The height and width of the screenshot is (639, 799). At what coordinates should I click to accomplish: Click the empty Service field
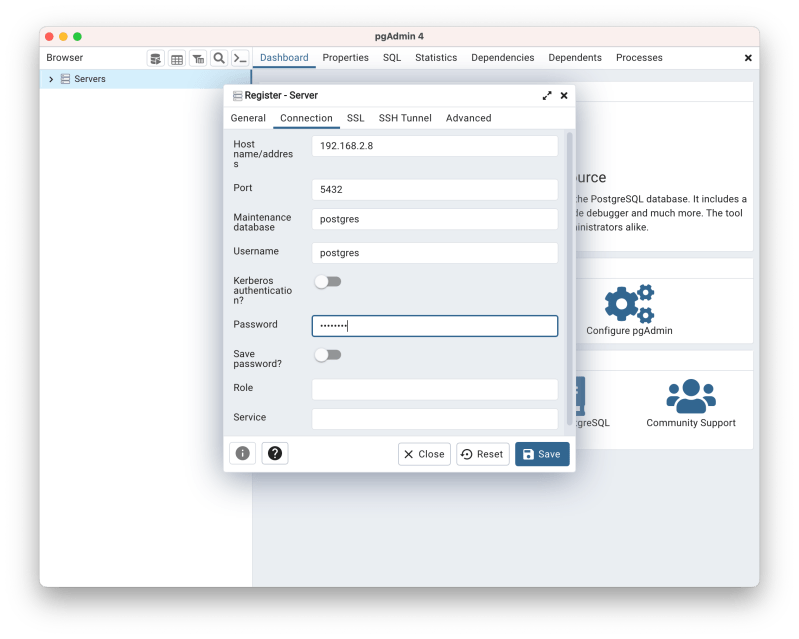(x=435, y=419)
